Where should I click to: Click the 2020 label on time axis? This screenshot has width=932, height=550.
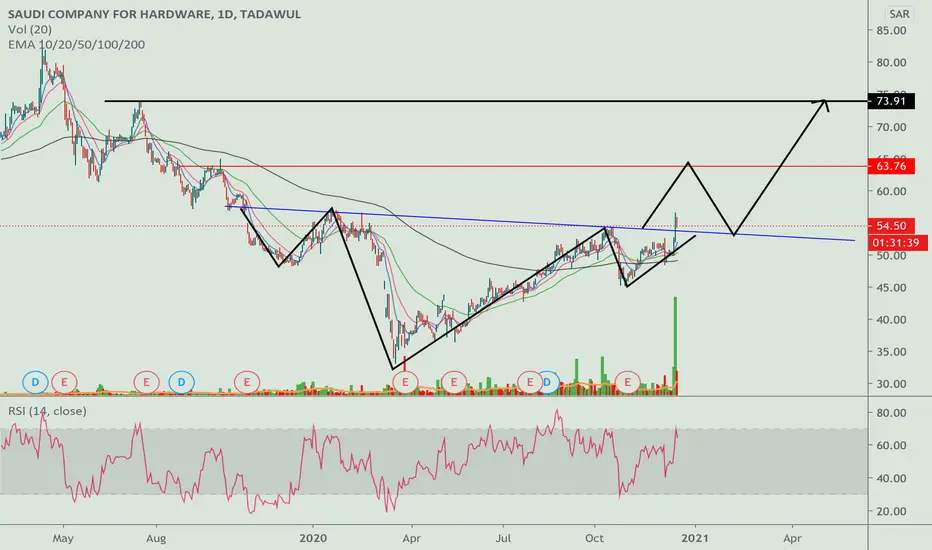(313, 538)
